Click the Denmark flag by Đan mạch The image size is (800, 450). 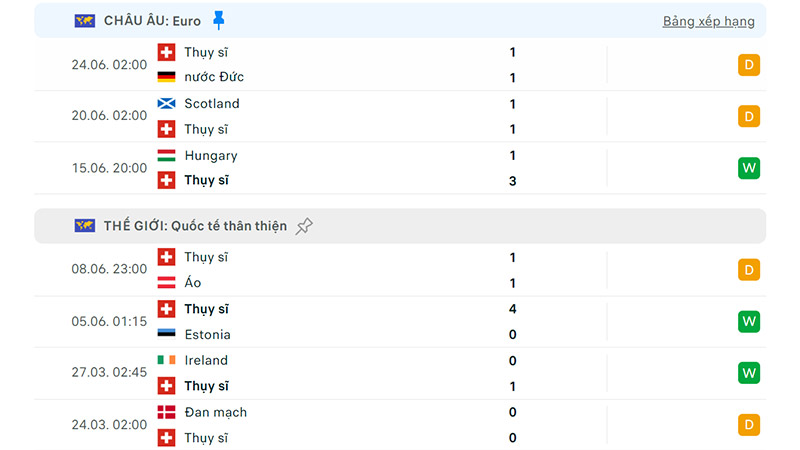tap(166, 412)
